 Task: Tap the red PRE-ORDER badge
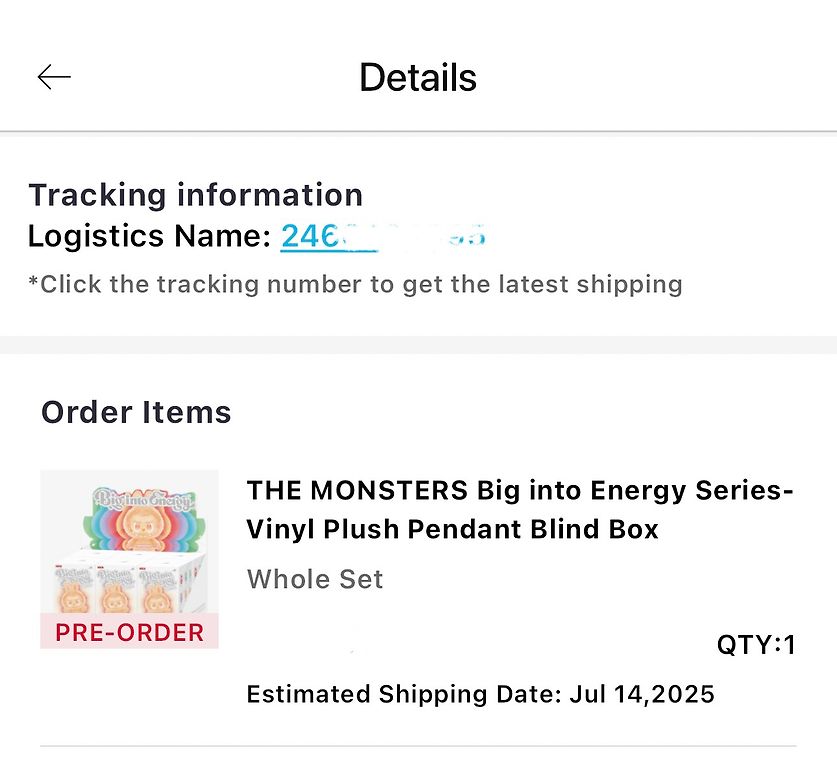click(x=129, y=633)
